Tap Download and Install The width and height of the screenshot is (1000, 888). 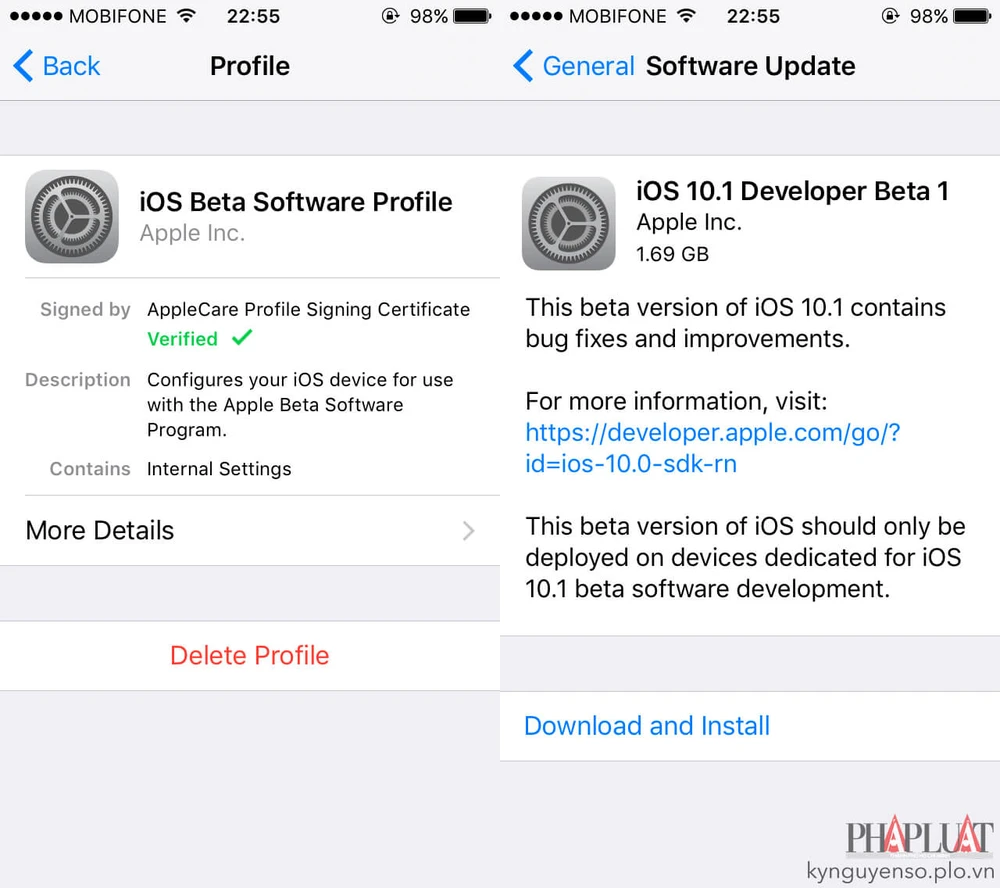click(x=646, y=726)
